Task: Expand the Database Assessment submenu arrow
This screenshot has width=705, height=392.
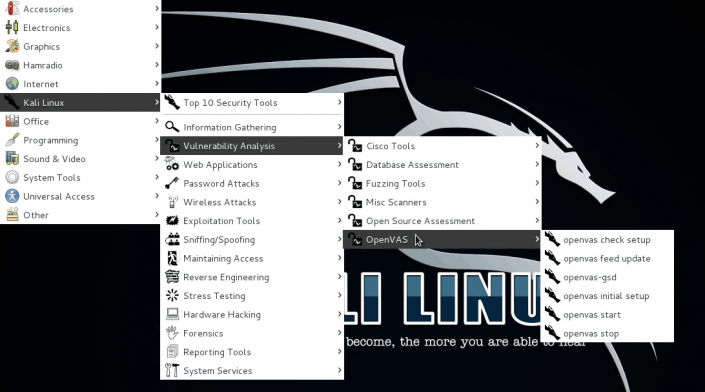Action: 537,164
